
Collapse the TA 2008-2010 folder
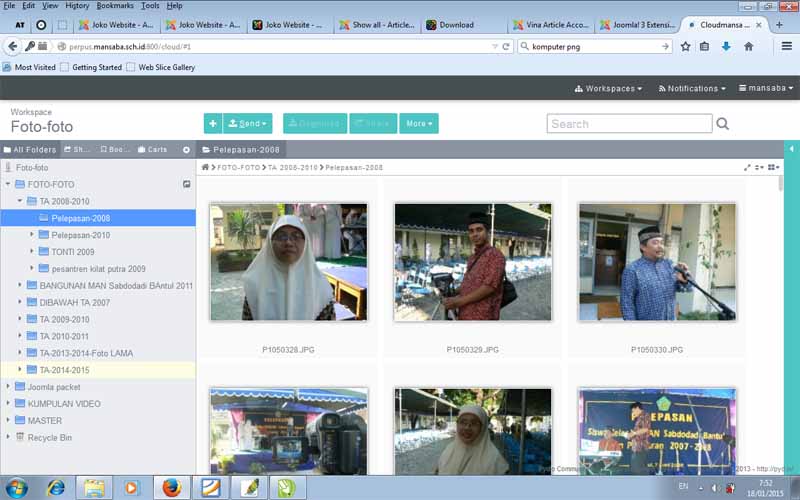pos(20,201)
